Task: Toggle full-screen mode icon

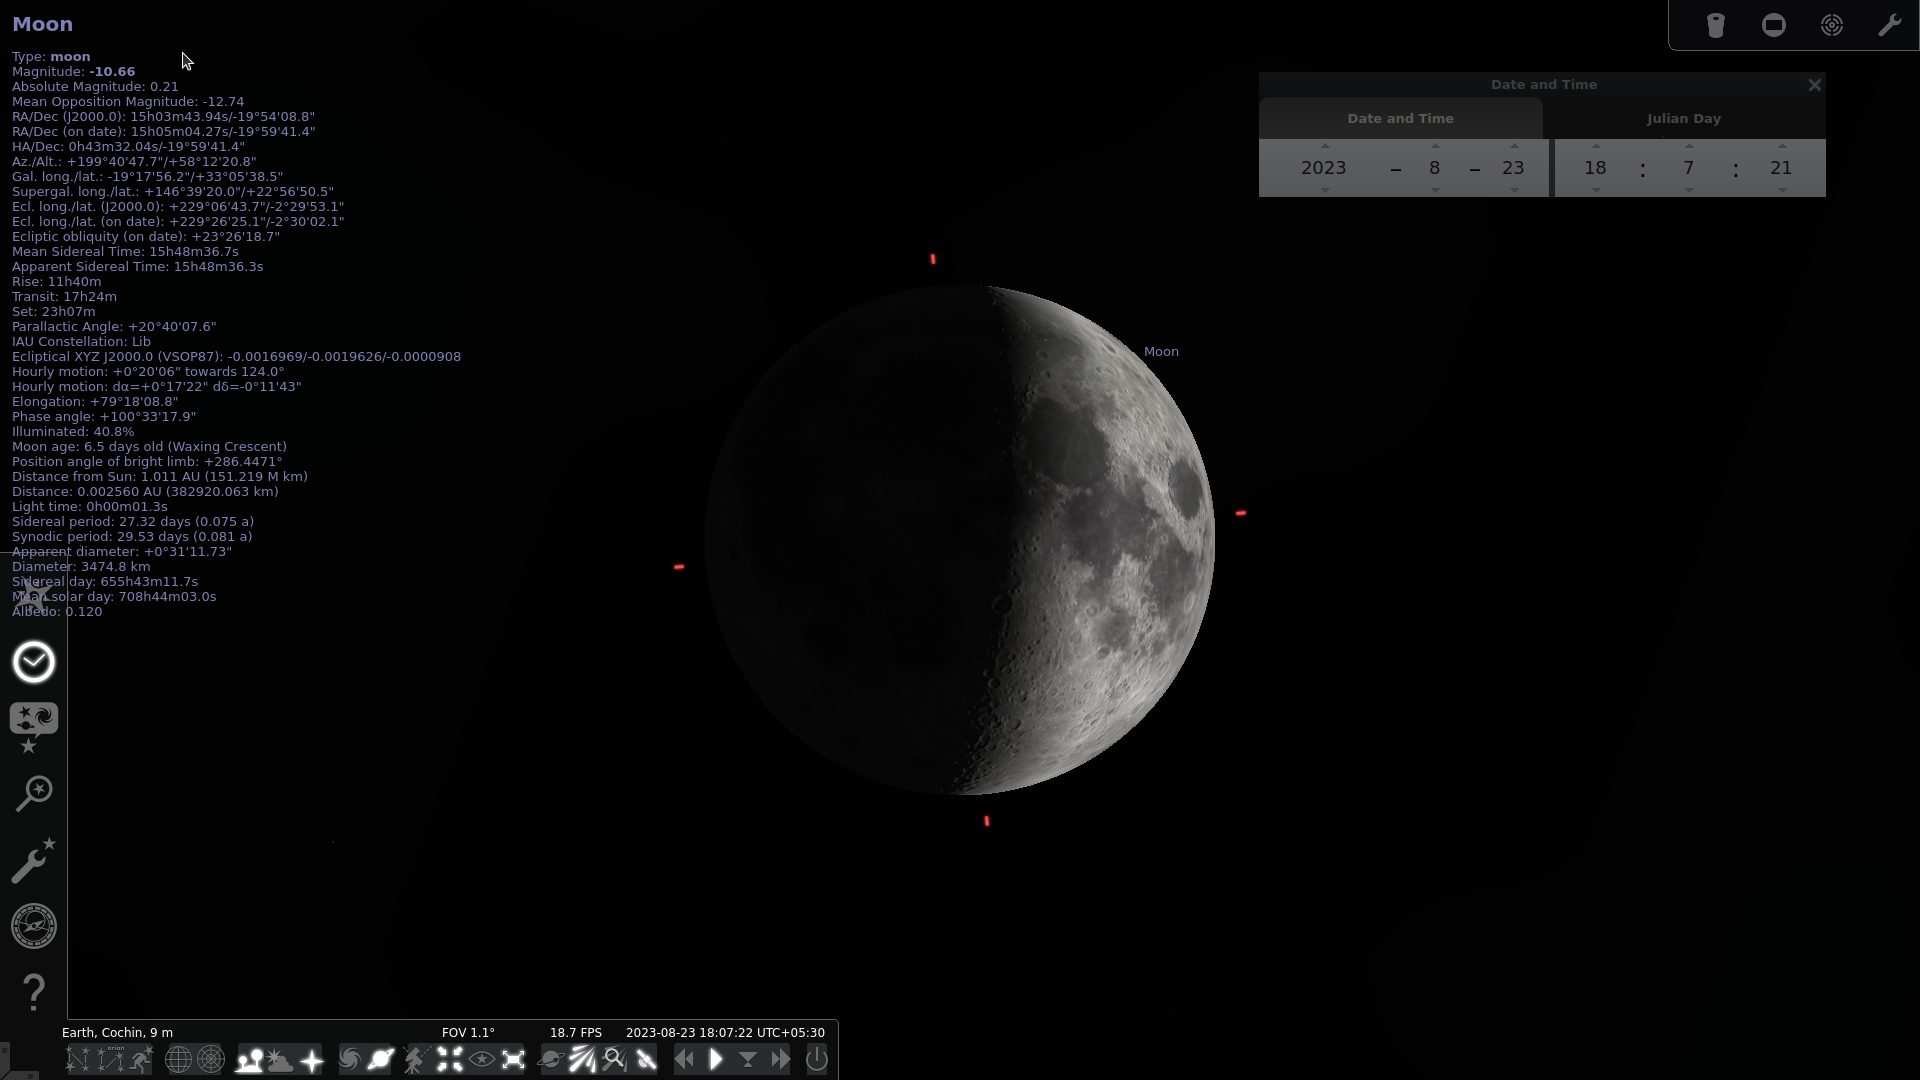Action: [513, 1059]
